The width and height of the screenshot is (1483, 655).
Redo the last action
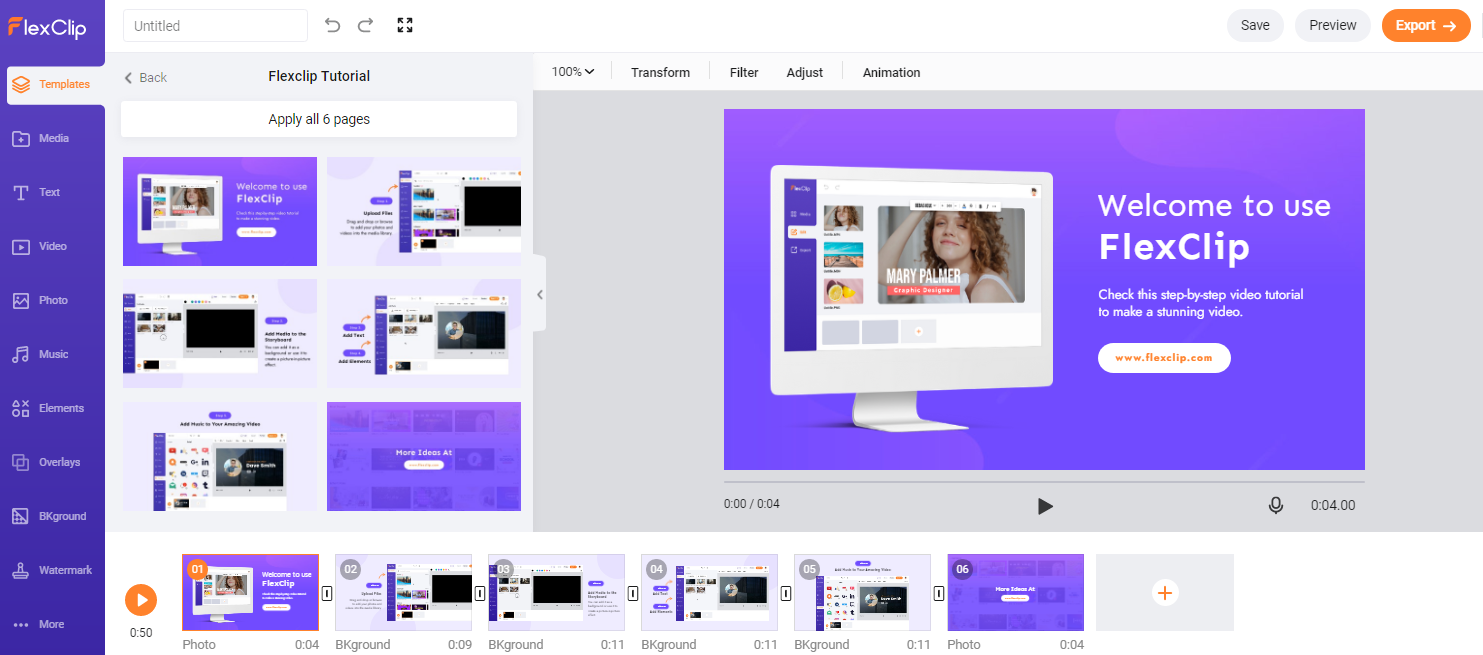365,25
